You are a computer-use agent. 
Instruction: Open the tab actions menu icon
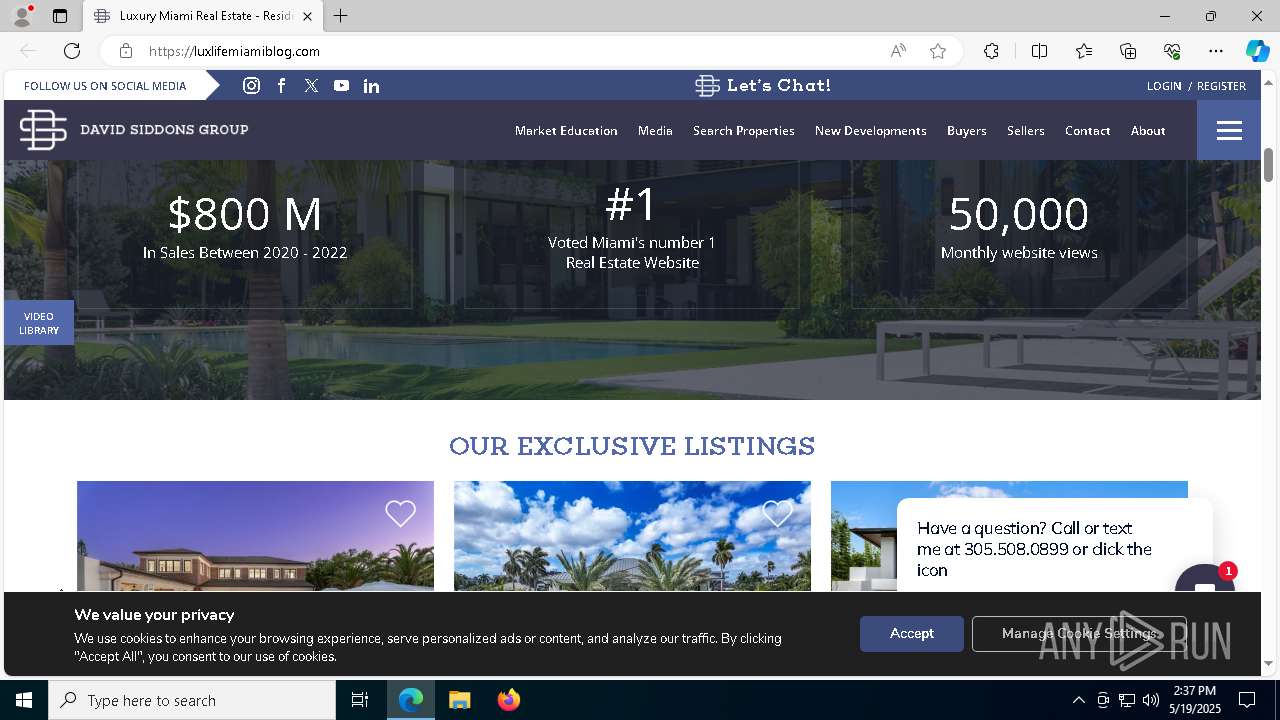point(60,16)
